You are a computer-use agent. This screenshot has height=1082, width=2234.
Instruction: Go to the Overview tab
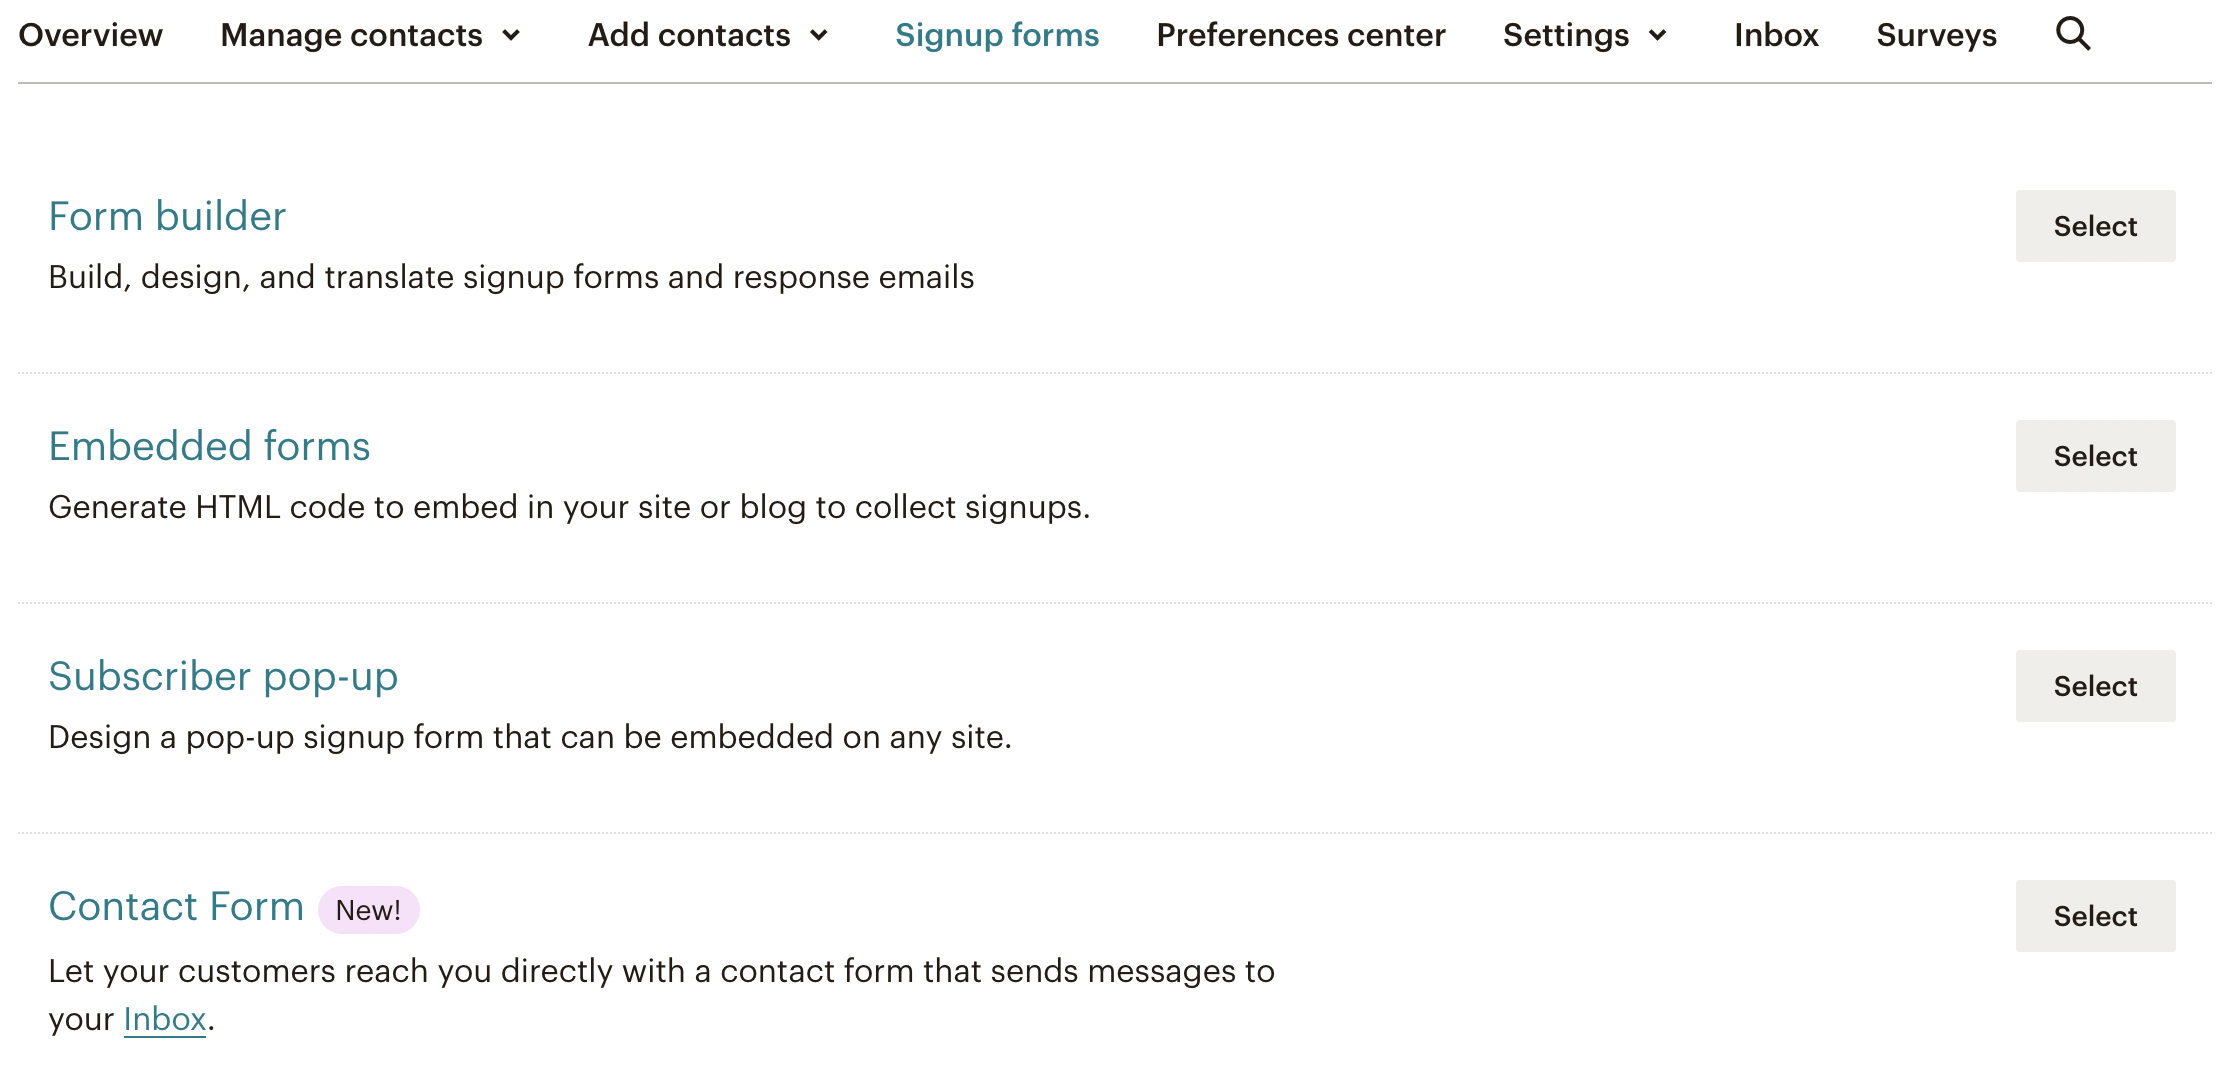(x=90, y=35)
